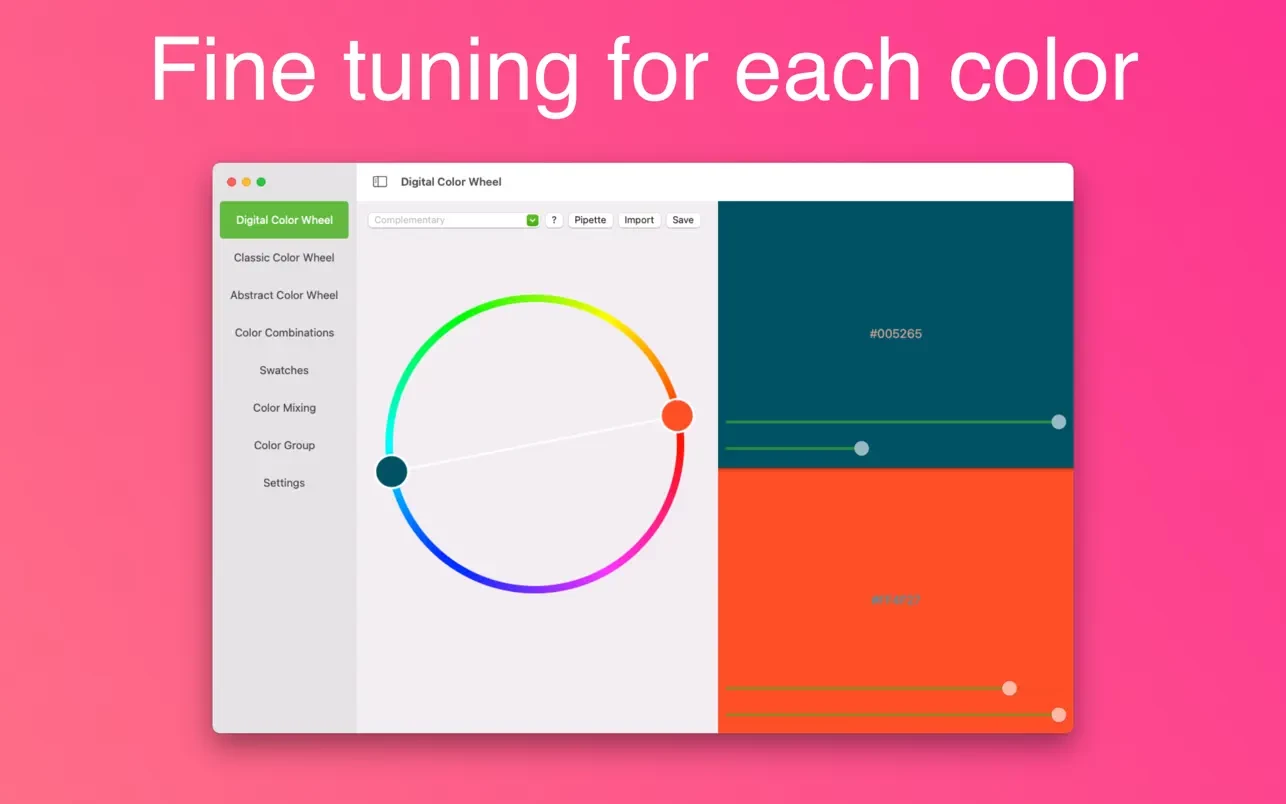Select the orange handle on the color wheel

677,413
